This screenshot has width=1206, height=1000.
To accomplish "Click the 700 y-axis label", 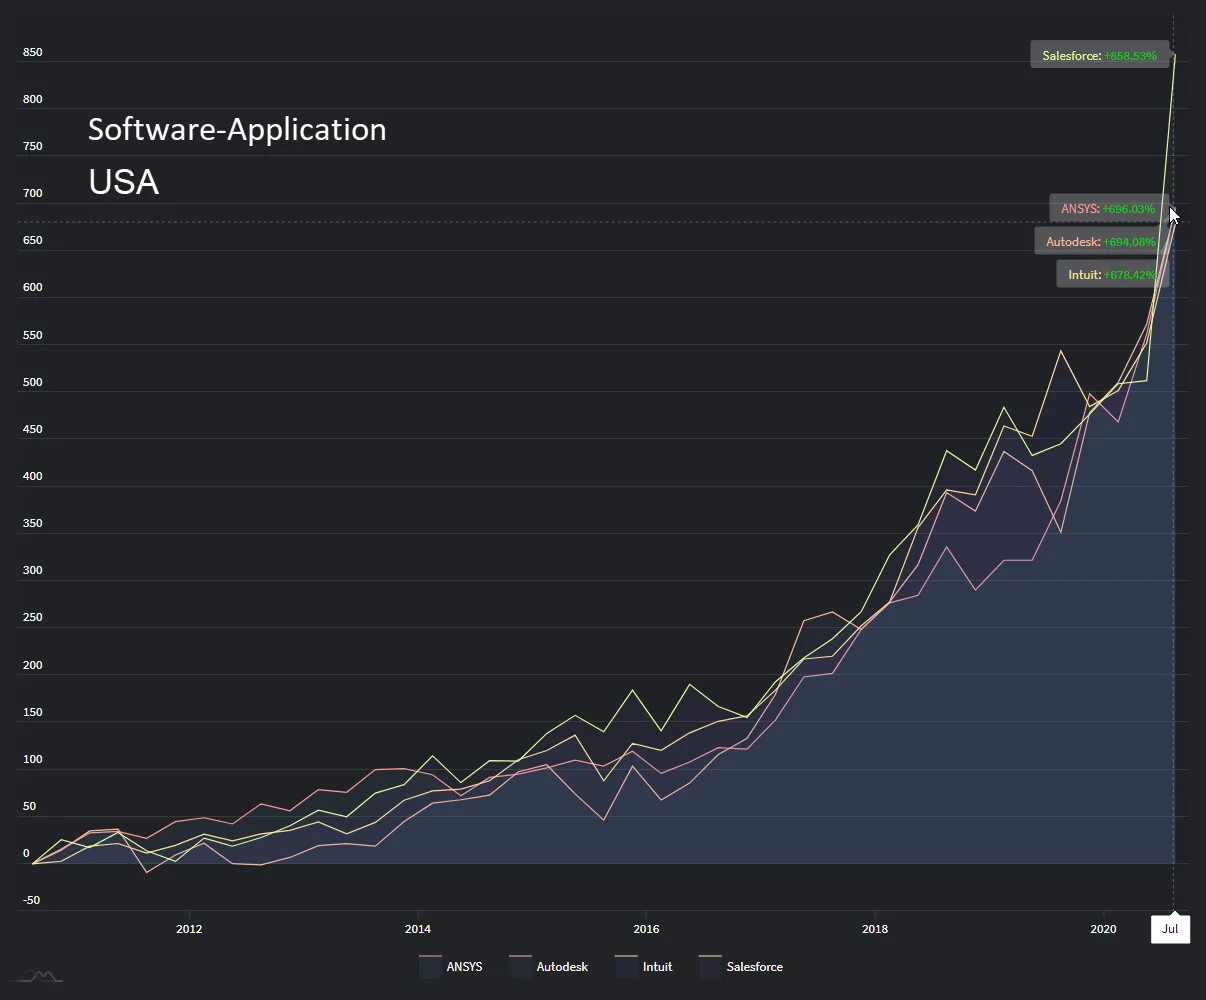I will (33, 193).
